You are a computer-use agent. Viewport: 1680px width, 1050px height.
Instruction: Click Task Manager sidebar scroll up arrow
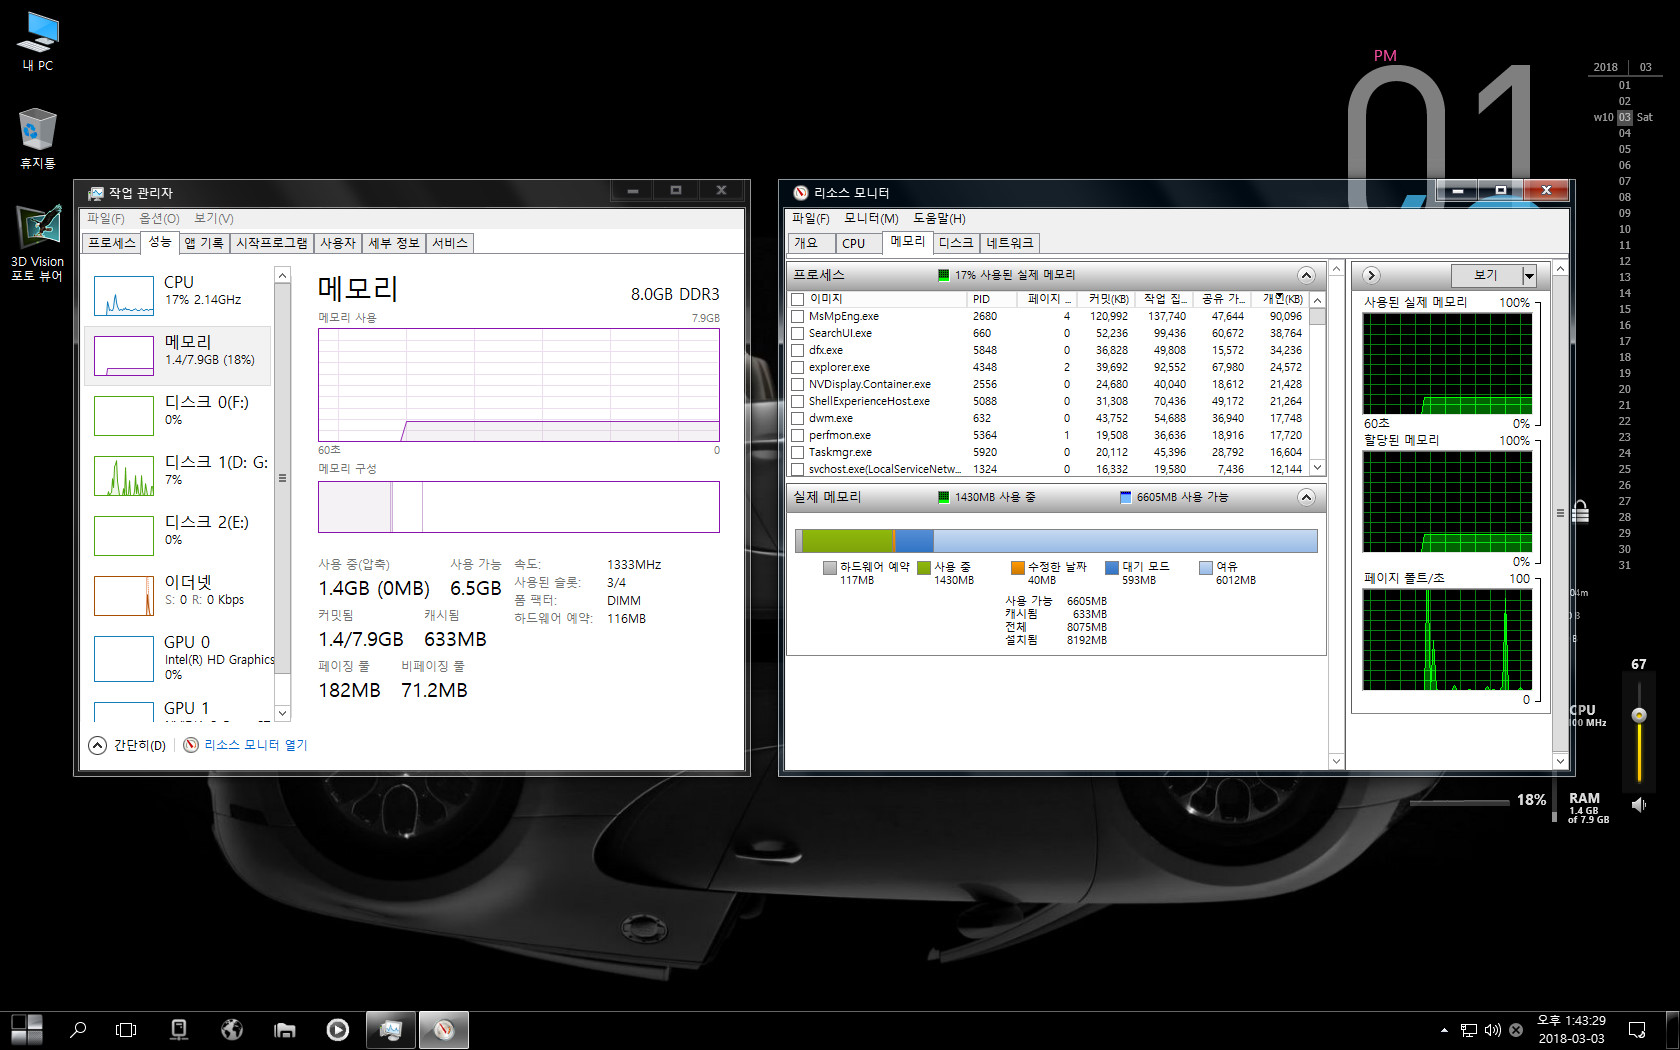pyautogui.click(x=282, y=275)
